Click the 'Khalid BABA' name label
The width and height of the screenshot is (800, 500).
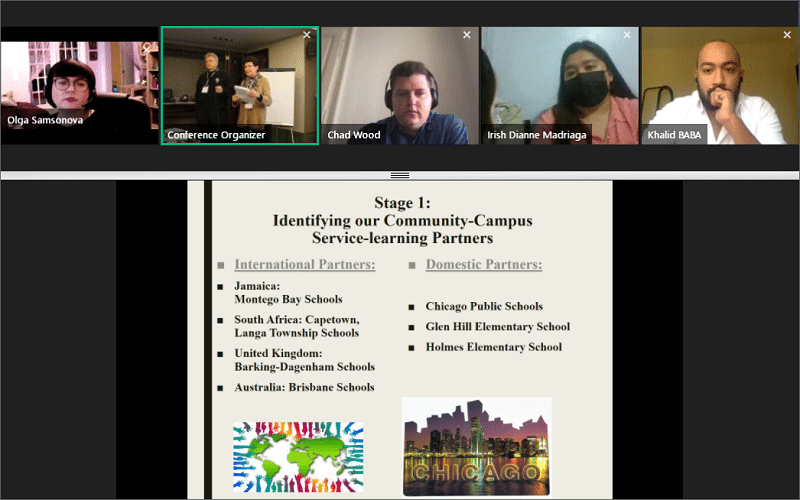pos(674,135)
